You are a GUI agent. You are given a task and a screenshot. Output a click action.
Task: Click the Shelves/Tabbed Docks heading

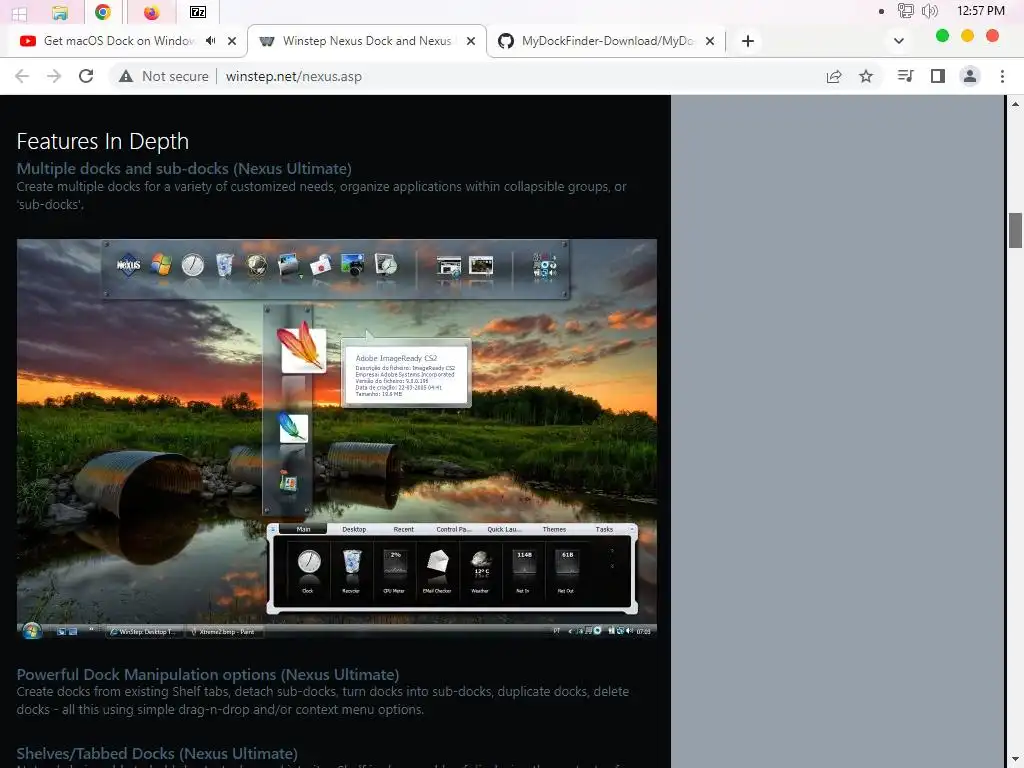(157, 753)
